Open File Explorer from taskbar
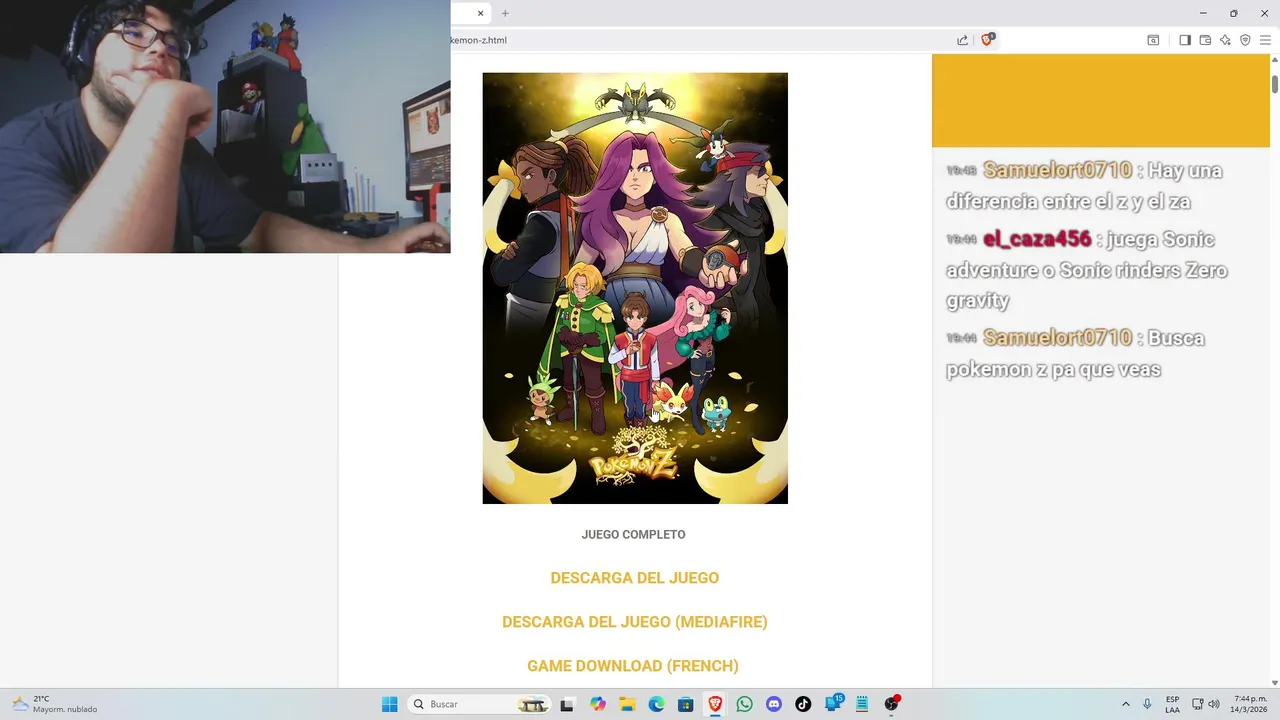This screenshot has height=720, width=1280. [x=627, y=704]
